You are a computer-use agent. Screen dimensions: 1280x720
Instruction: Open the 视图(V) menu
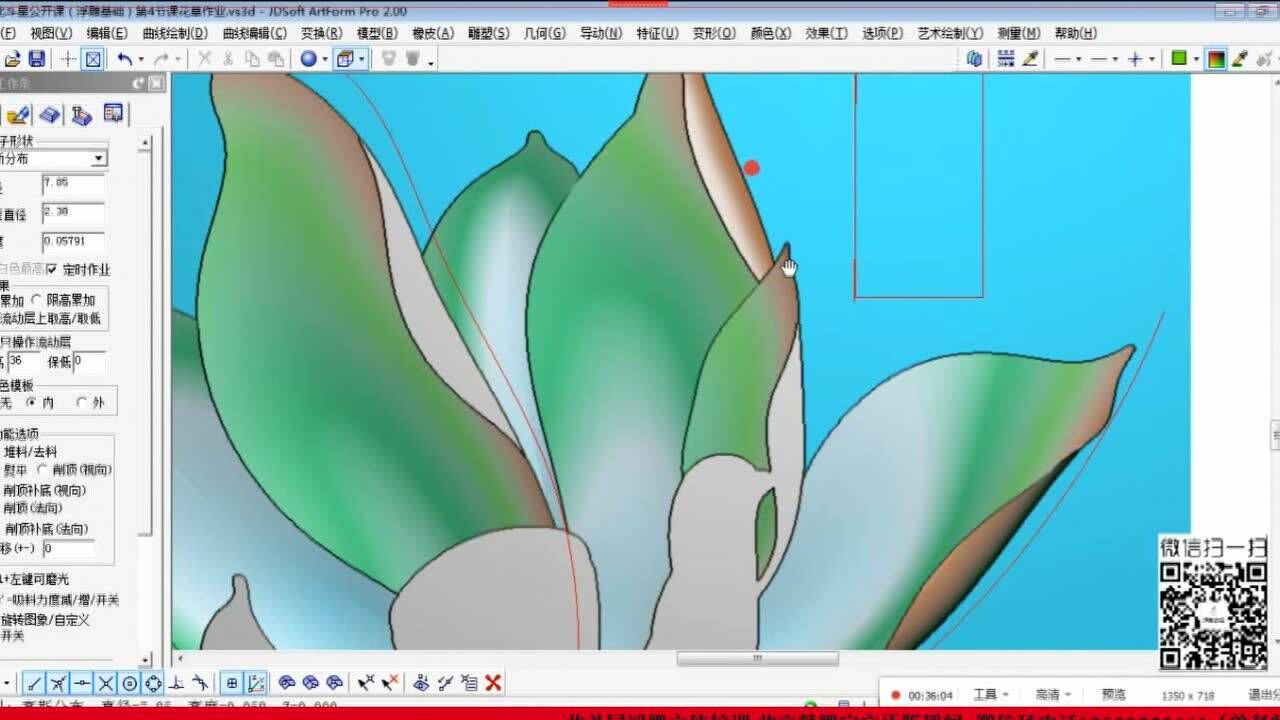coord(51,33)
